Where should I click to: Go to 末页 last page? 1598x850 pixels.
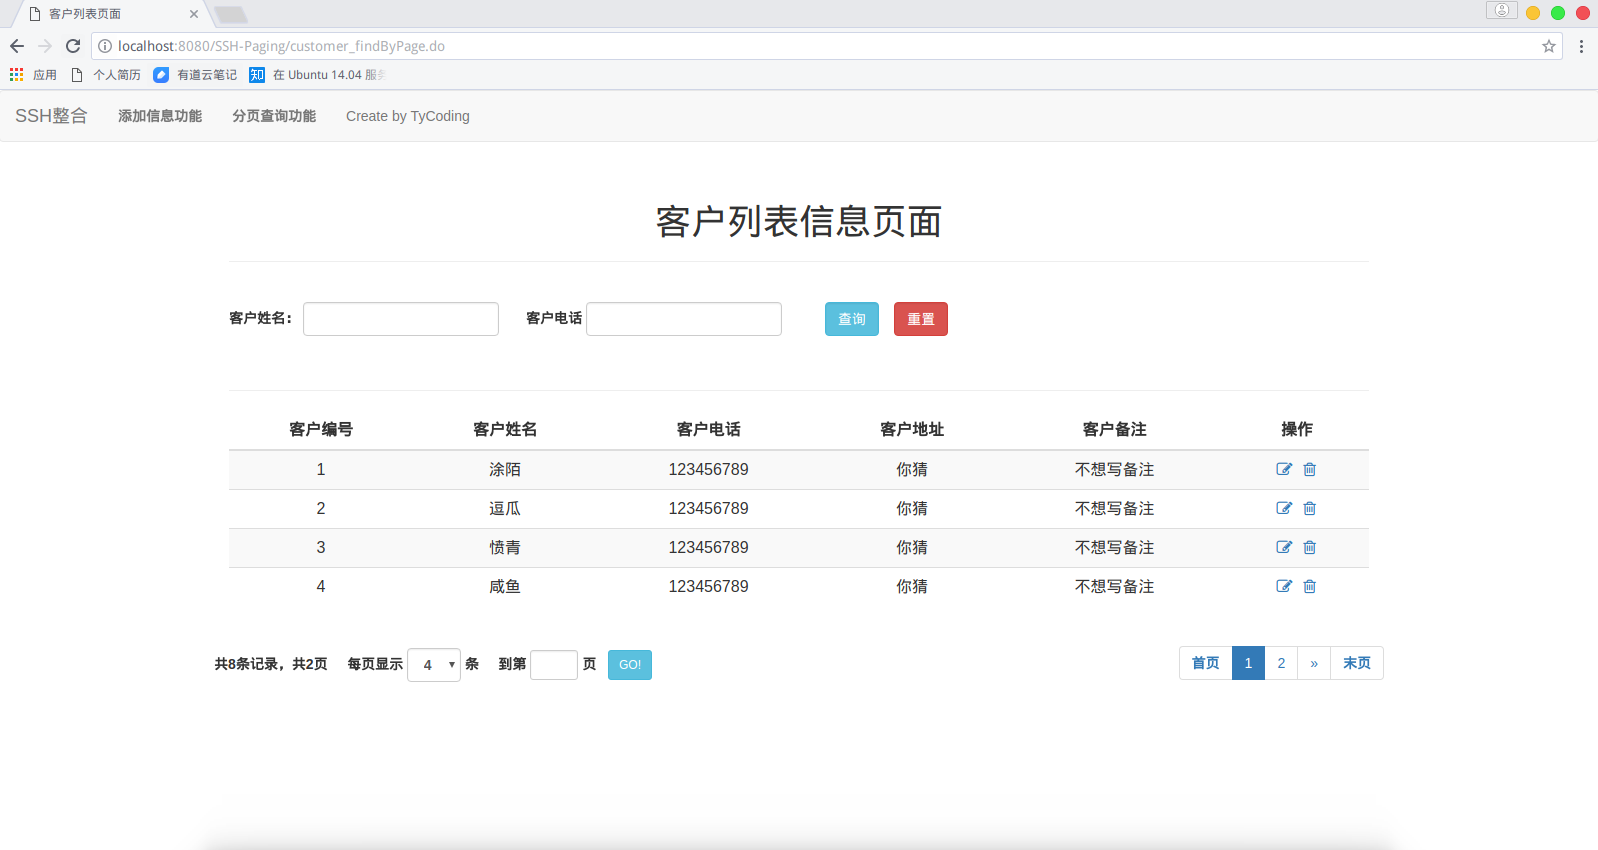pyautogui.click(x=1357, y=663)
